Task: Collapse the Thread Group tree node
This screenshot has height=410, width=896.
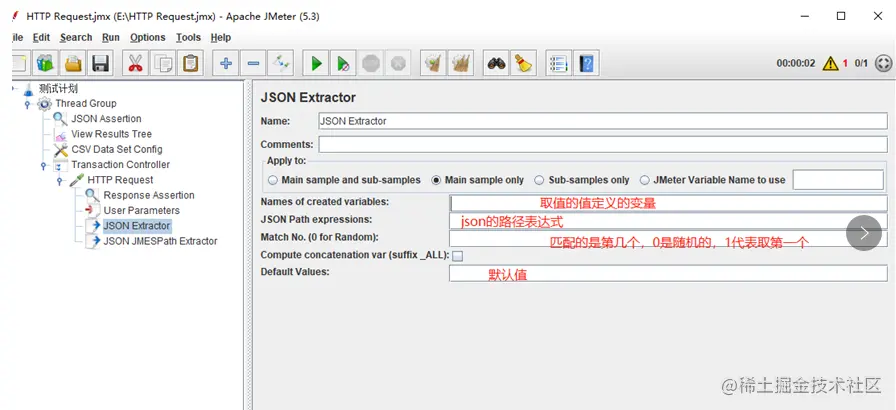Action: pos(27,104)
